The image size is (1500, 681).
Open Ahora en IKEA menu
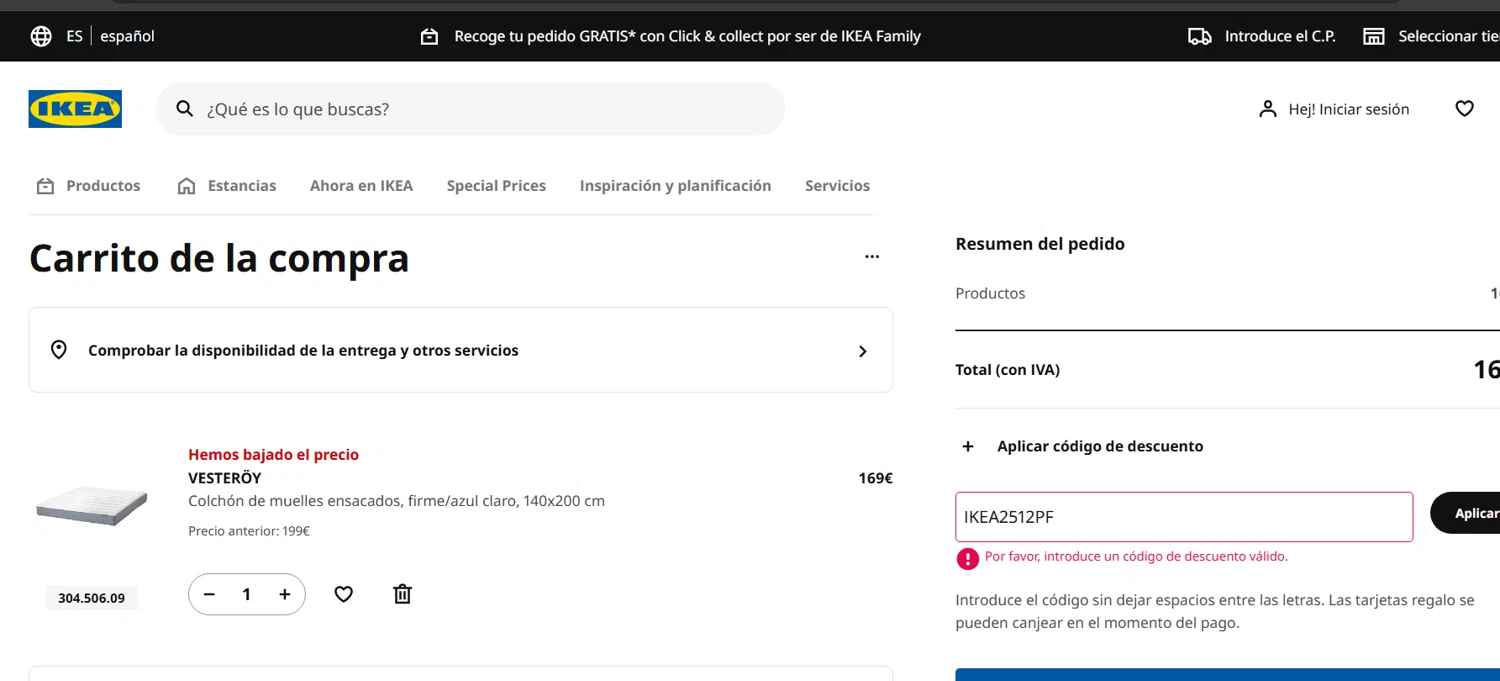(x=361, y=186)
